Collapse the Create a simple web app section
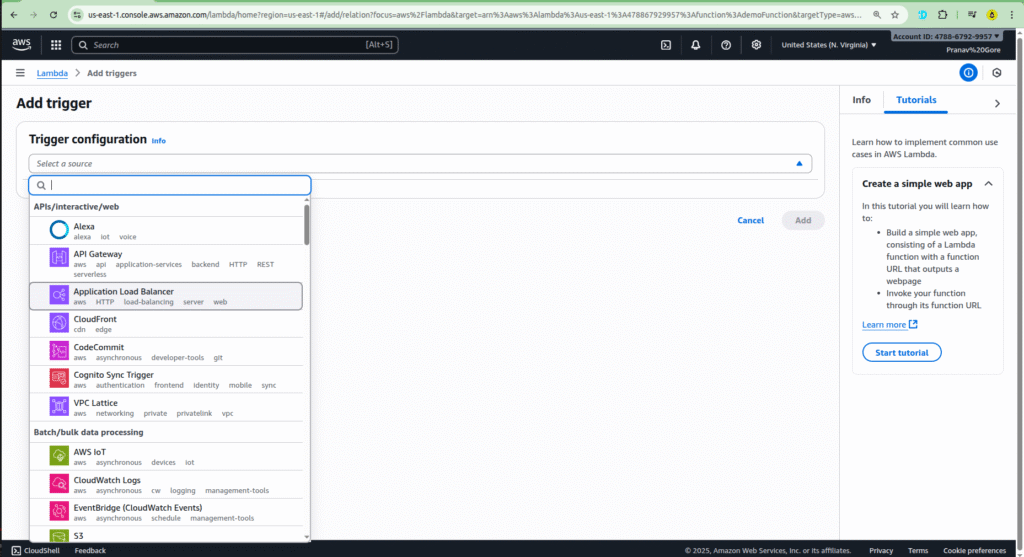Viewport: 1024px width, 557px height. pyautogui.click(x=988, y=183)
